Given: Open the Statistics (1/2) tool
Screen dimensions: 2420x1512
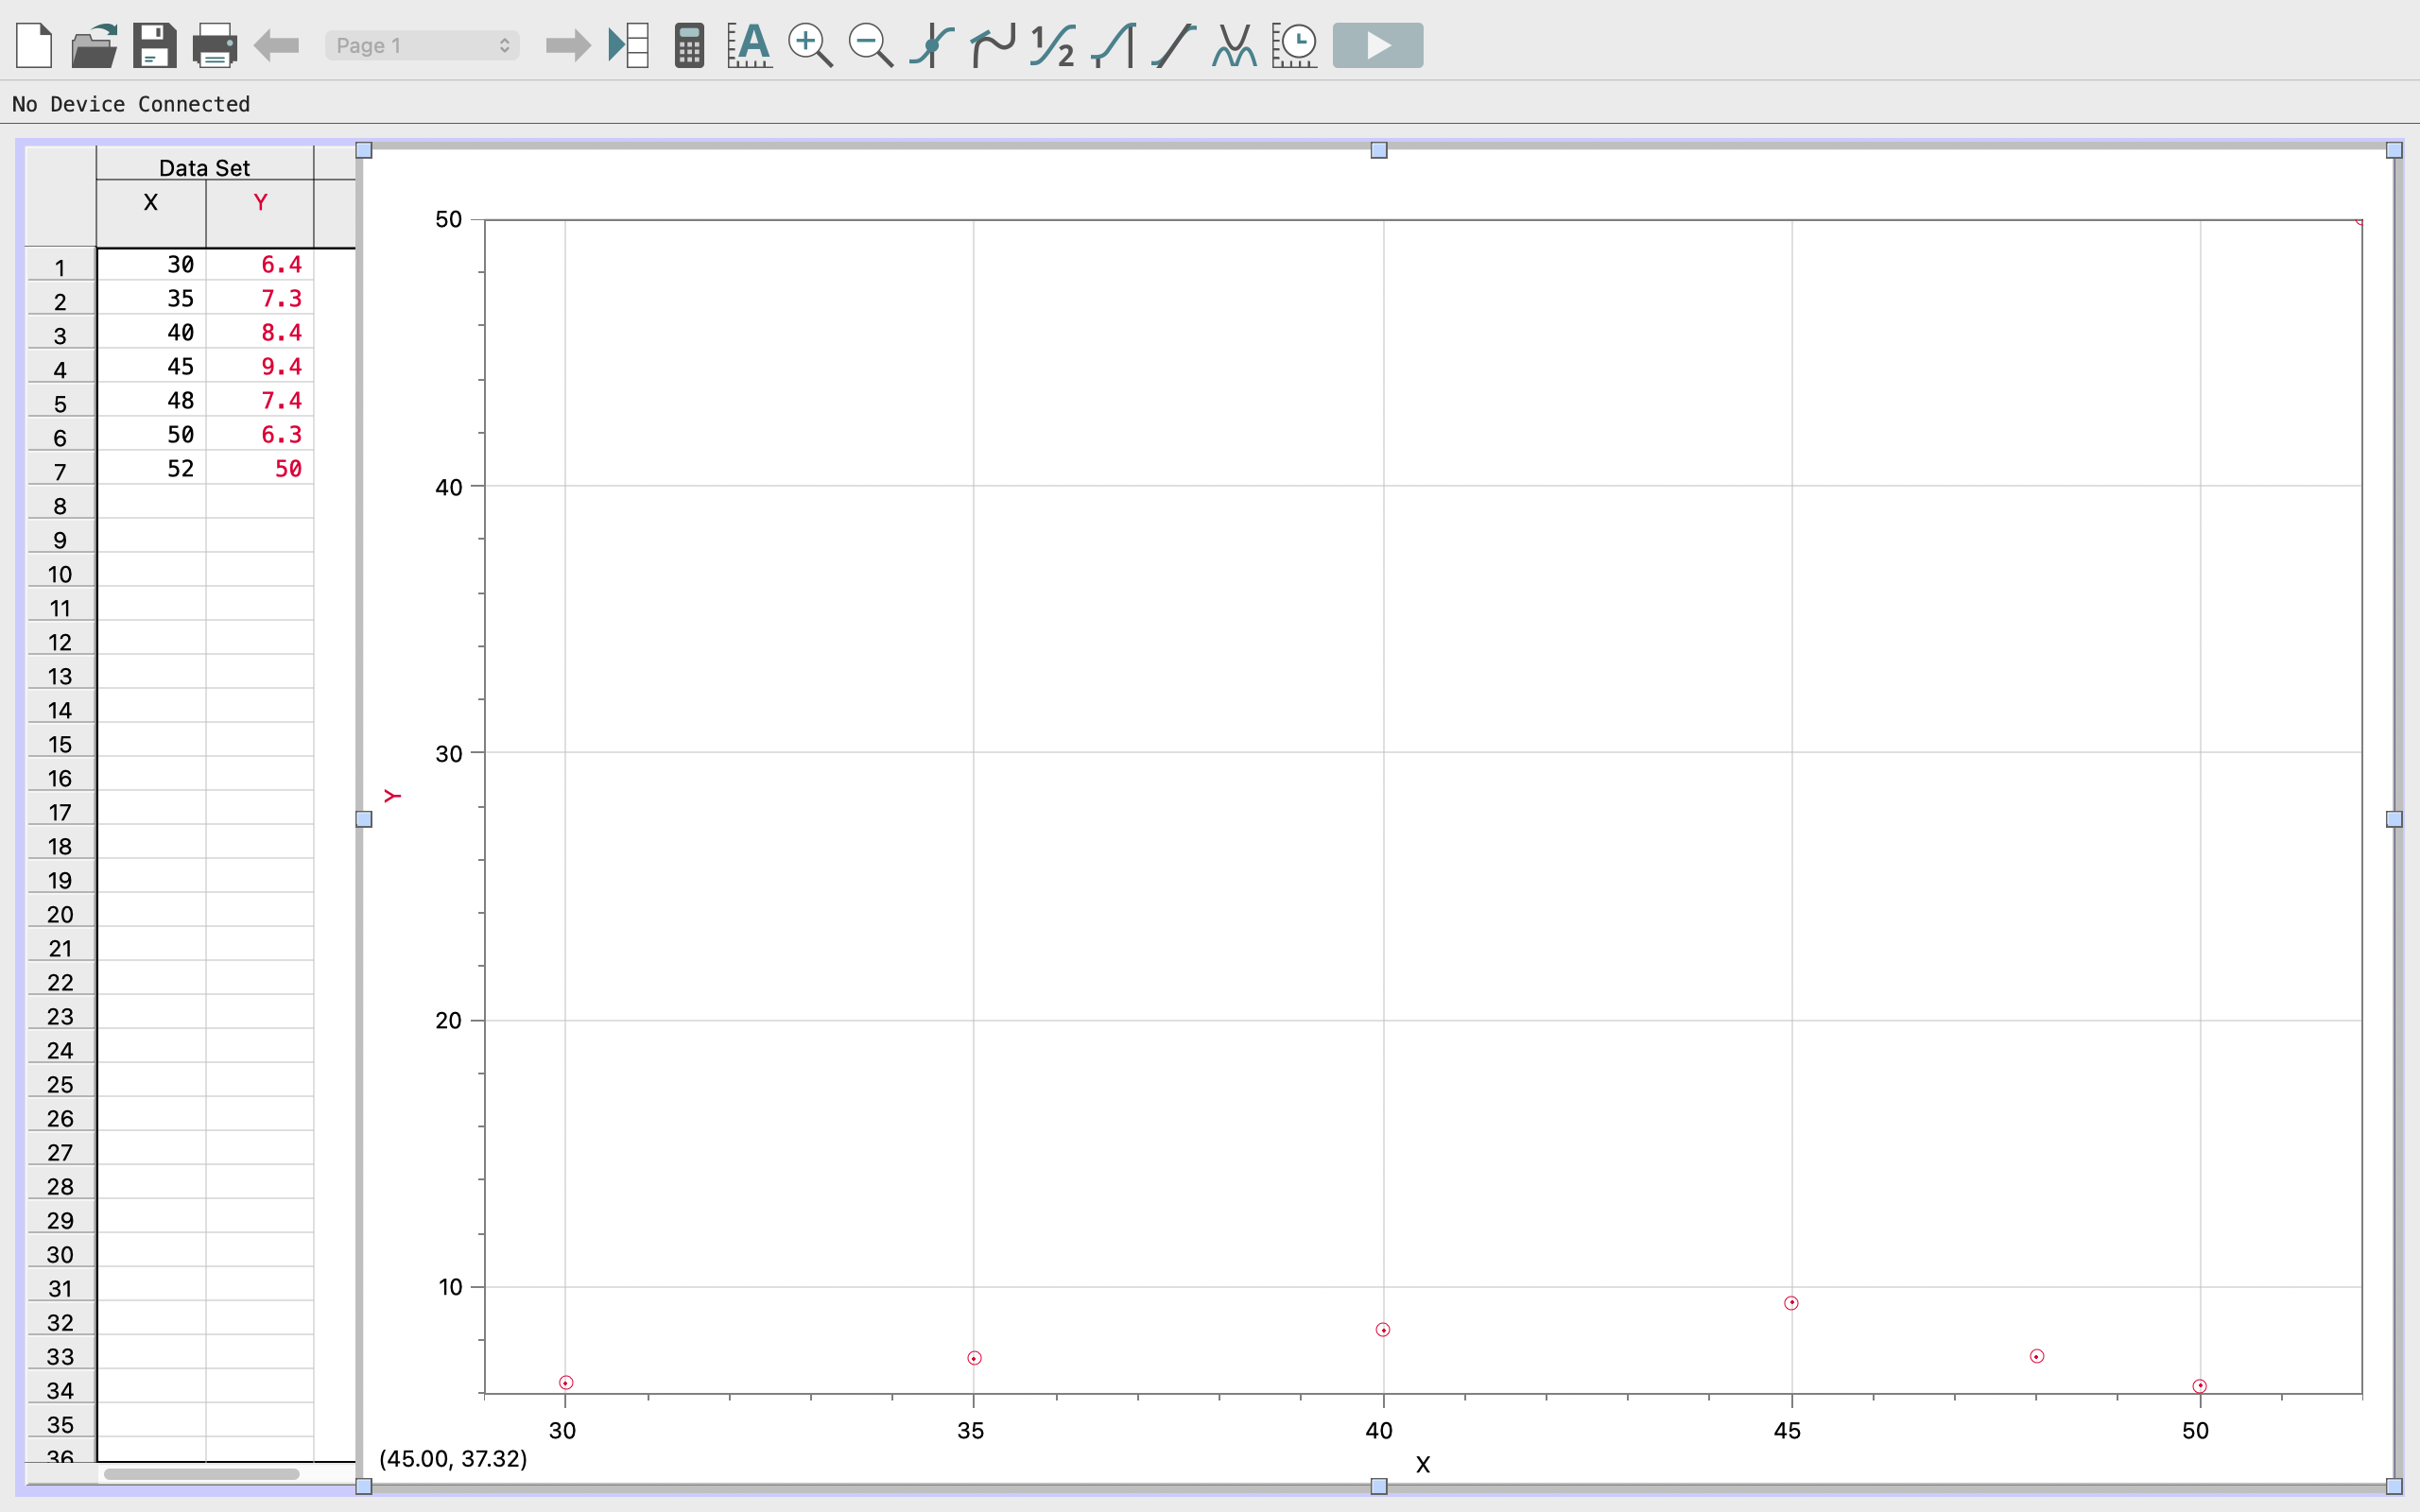Looking at the screenshot, I should click(x=1053, y=45).
